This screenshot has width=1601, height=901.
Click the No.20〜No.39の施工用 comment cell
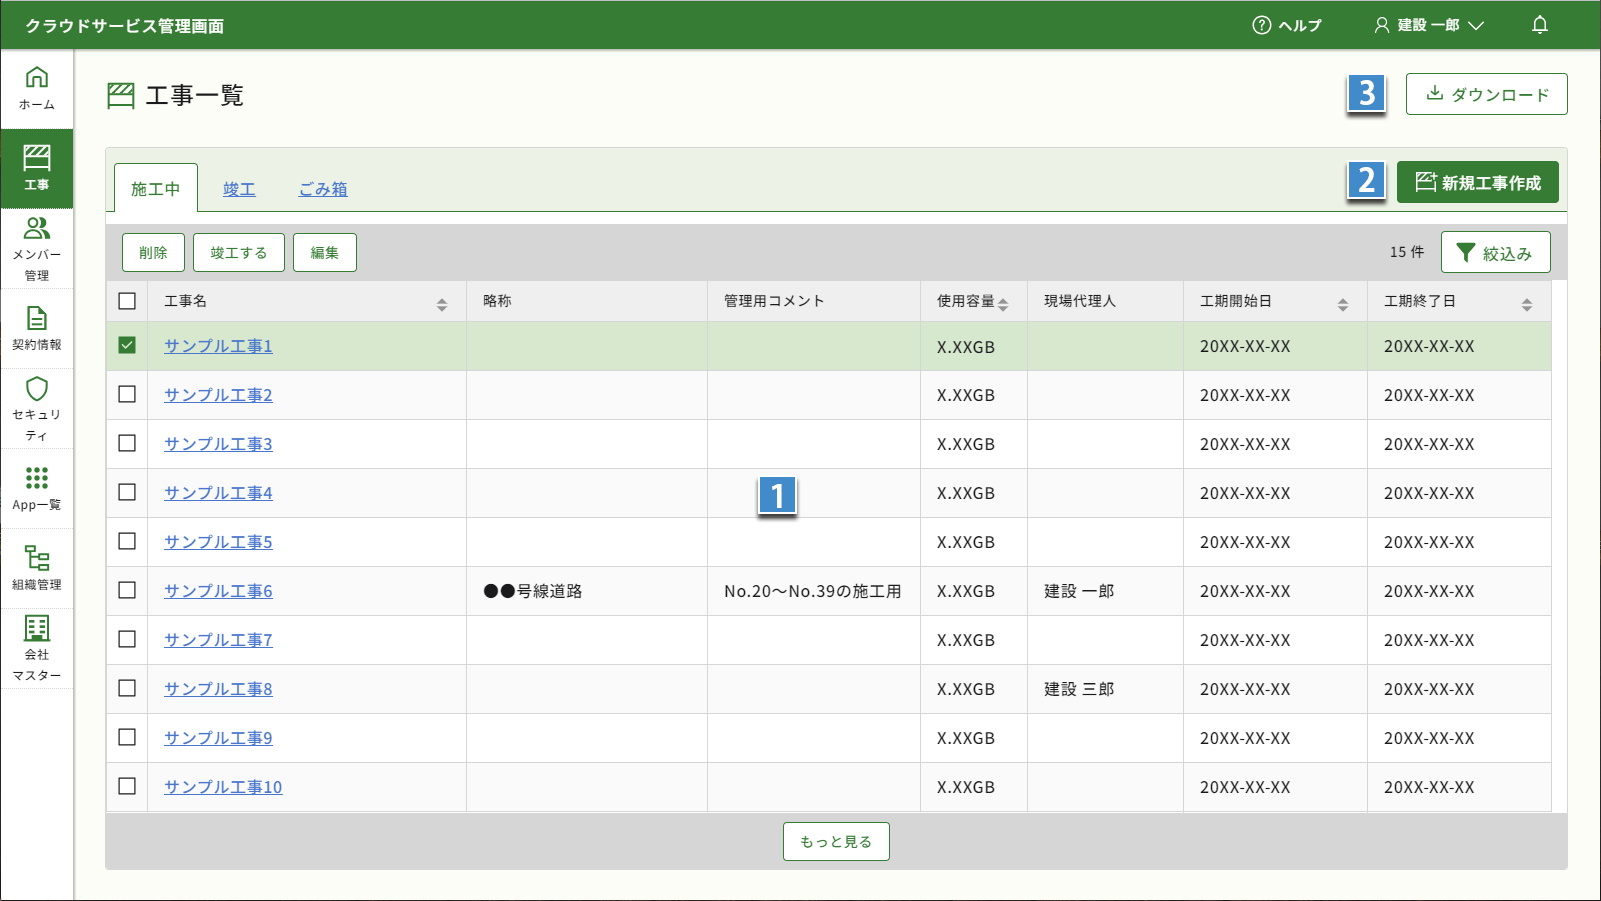pos(812,591)
